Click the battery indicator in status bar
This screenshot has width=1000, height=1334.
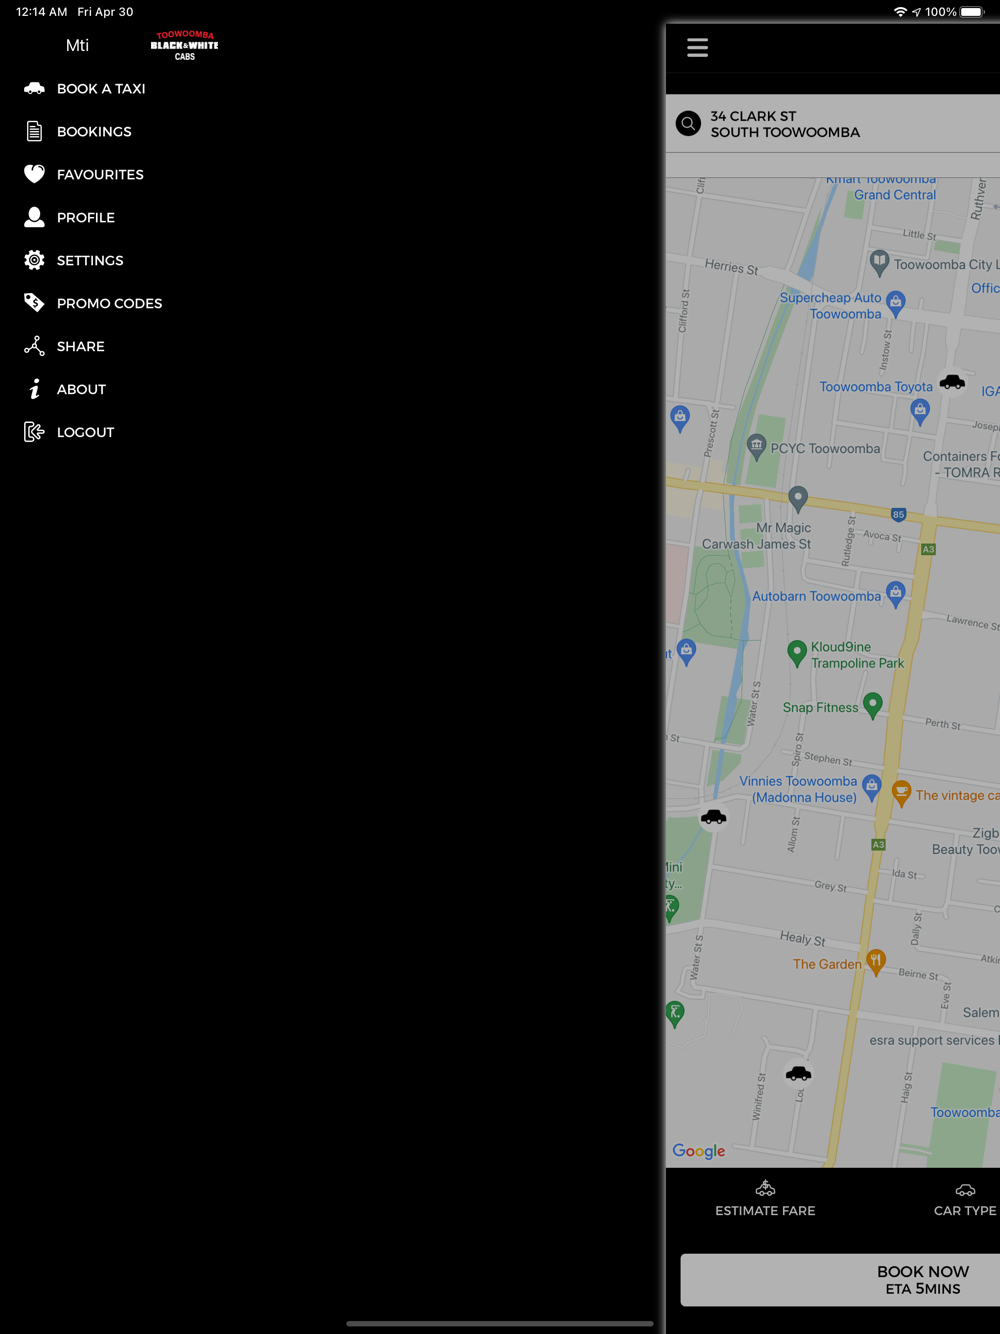click(972, 12)
